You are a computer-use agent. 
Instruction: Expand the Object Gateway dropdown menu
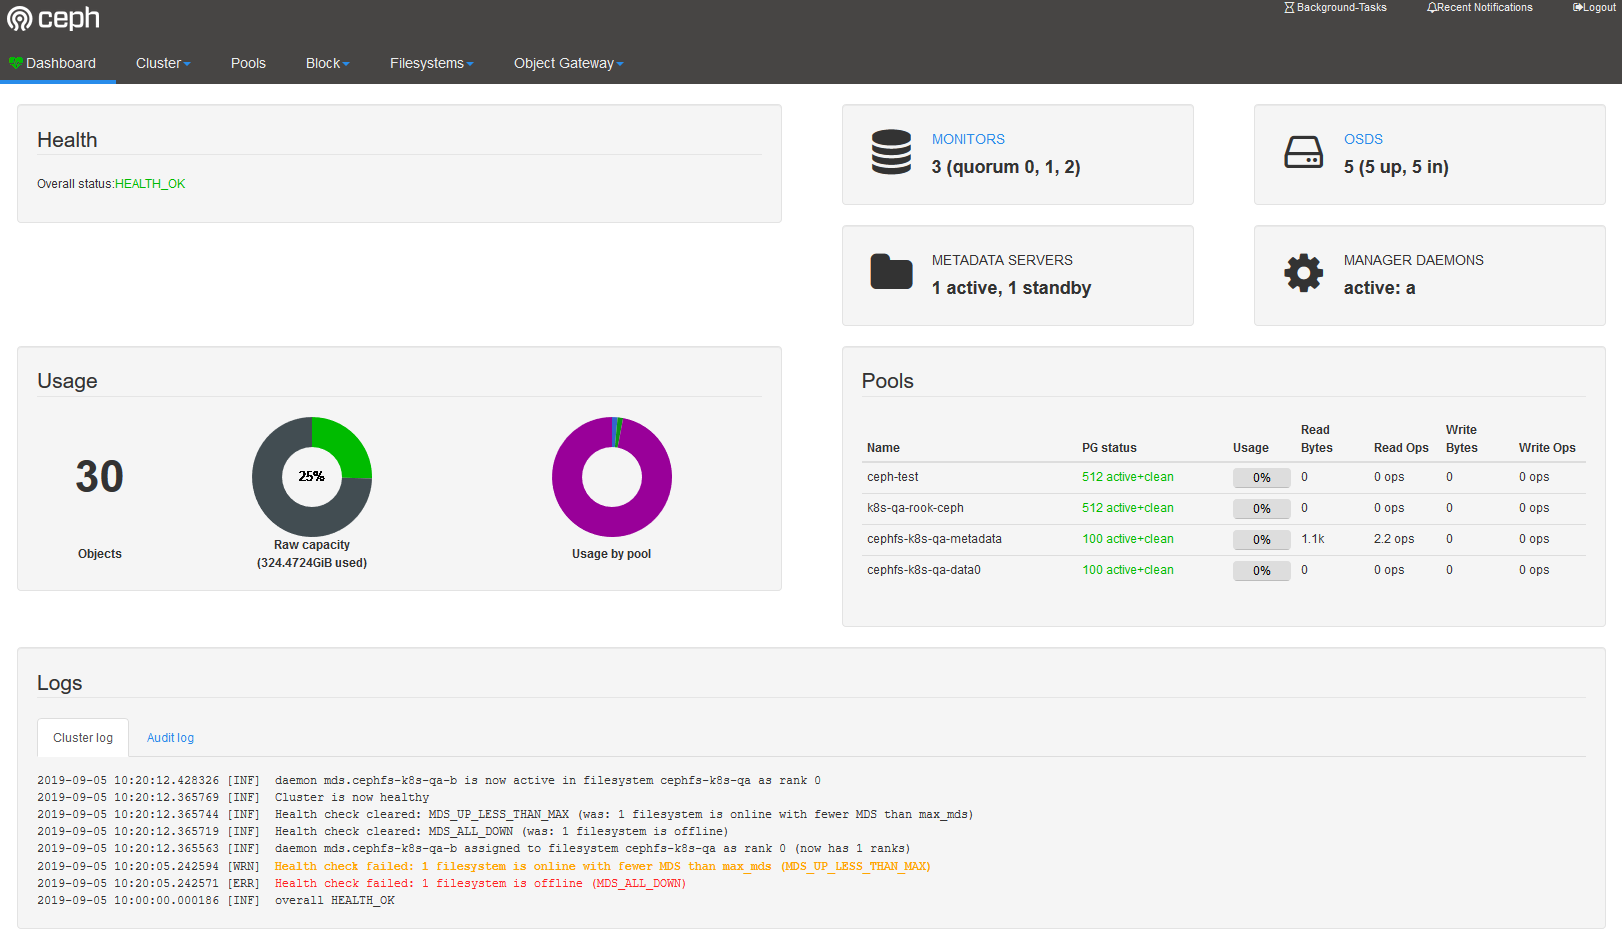(568, 63)
